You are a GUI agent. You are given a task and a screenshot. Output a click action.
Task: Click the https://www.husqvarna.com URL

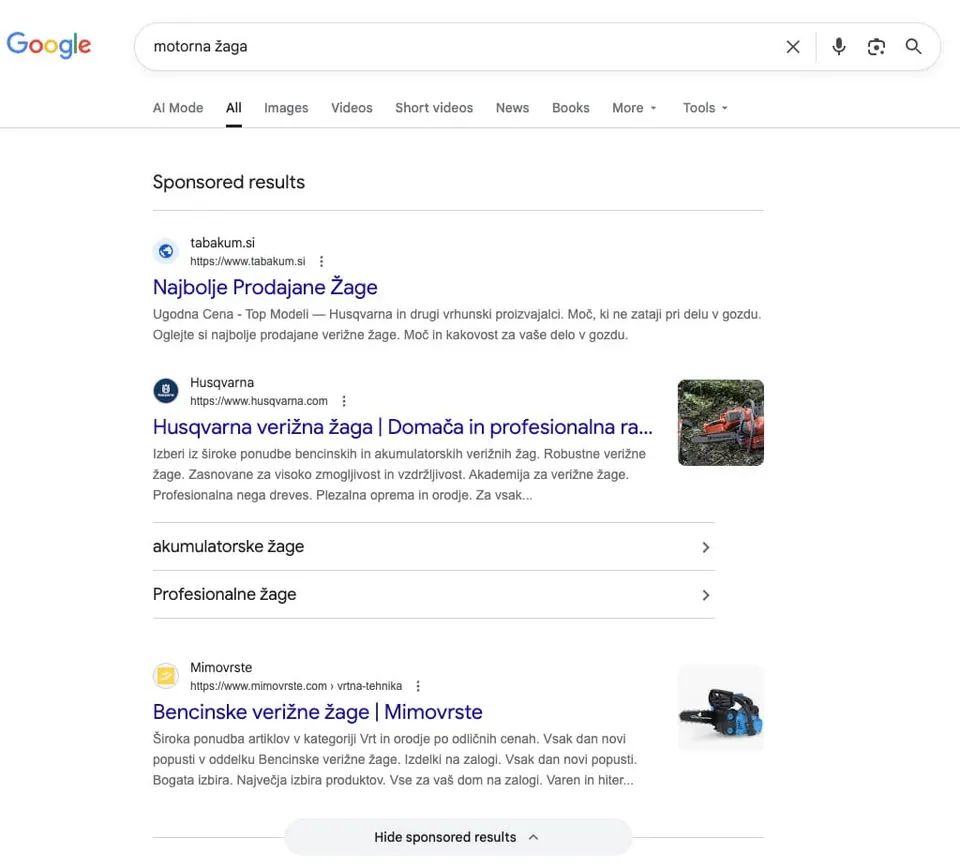pyautogui.click(x=259, y=401)
